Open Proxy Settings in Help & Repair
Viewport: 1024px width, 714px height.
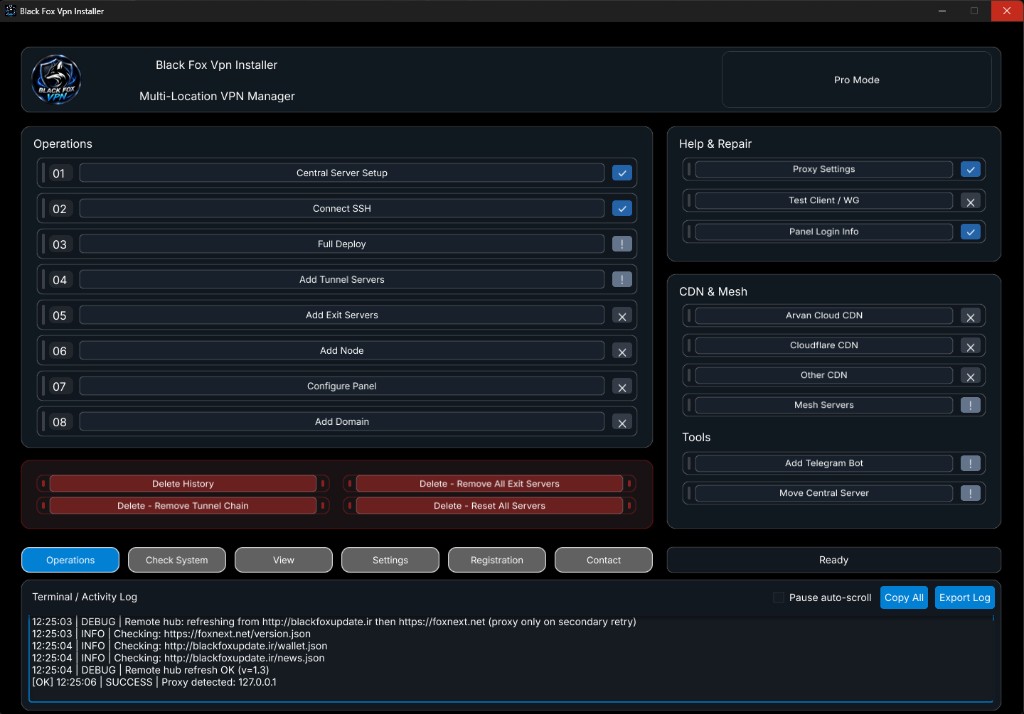(x=824, y=169)
